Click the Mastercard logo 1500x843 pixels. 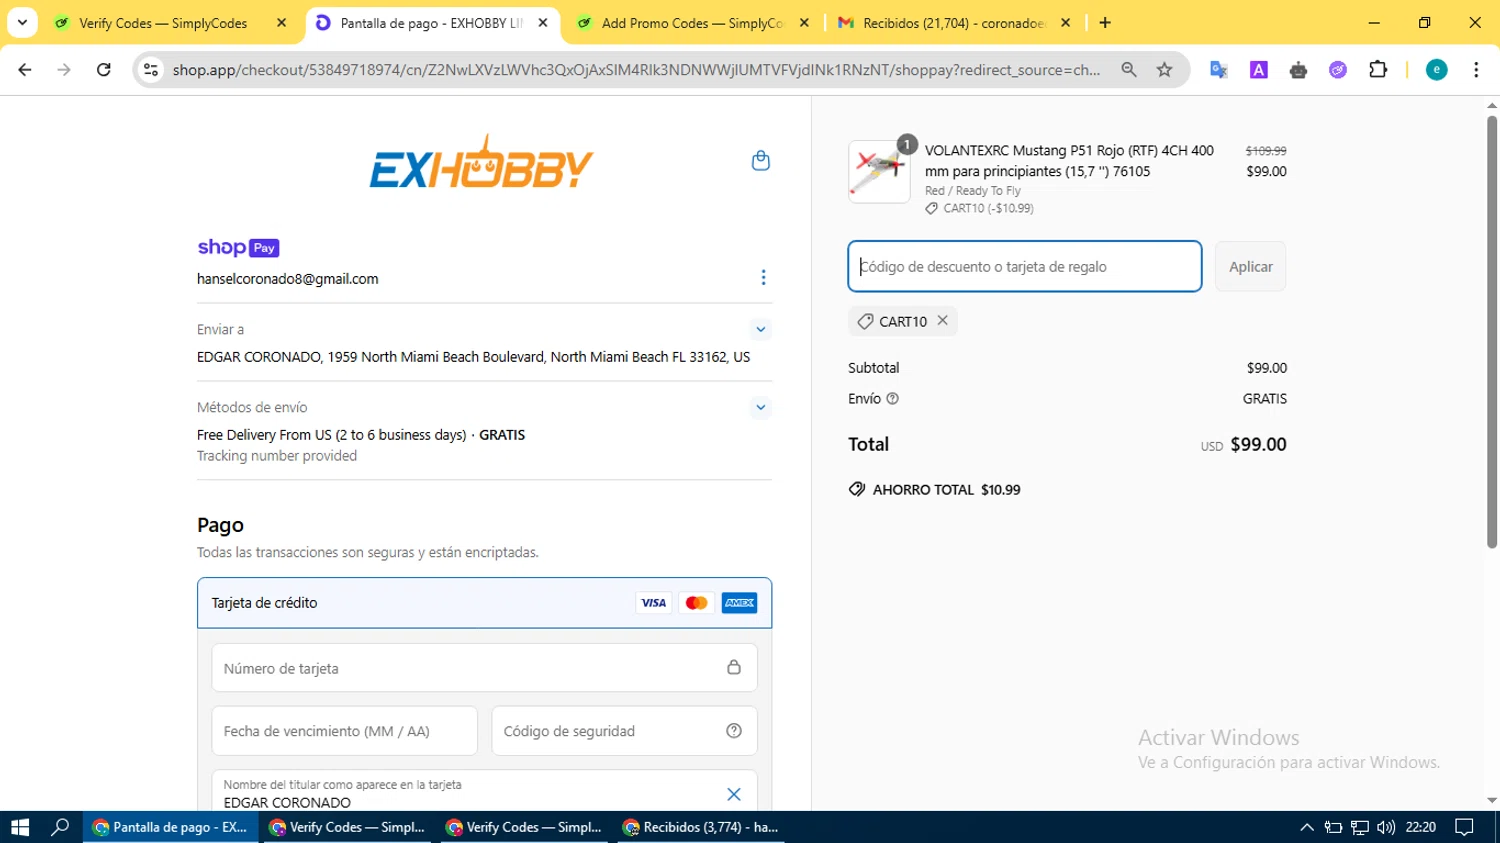696,603
